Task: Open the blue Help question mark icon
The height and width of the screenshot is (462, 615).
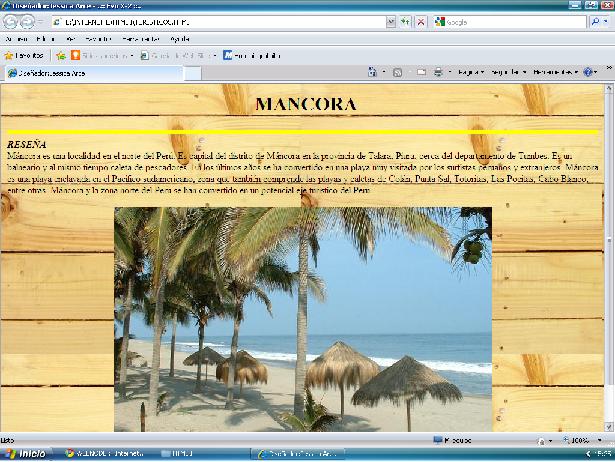Action: tap(588, 72)
